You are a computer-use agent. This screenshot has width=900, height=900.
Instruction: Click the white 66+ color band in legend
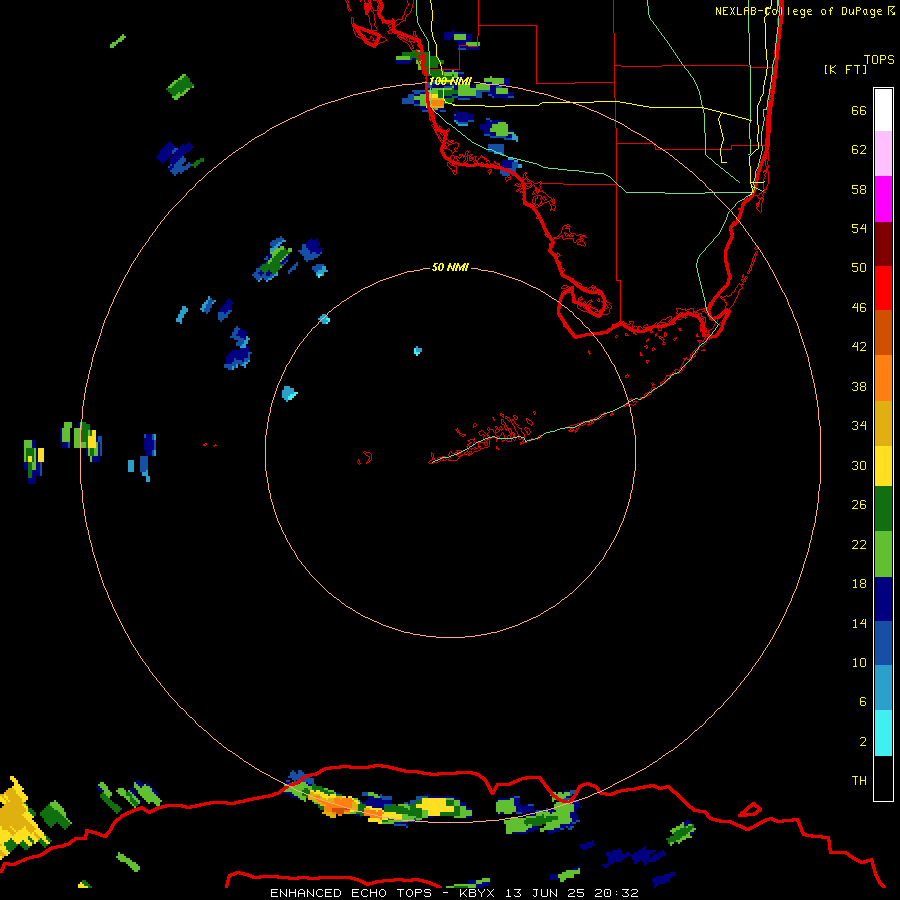click(x=883, y=110)
